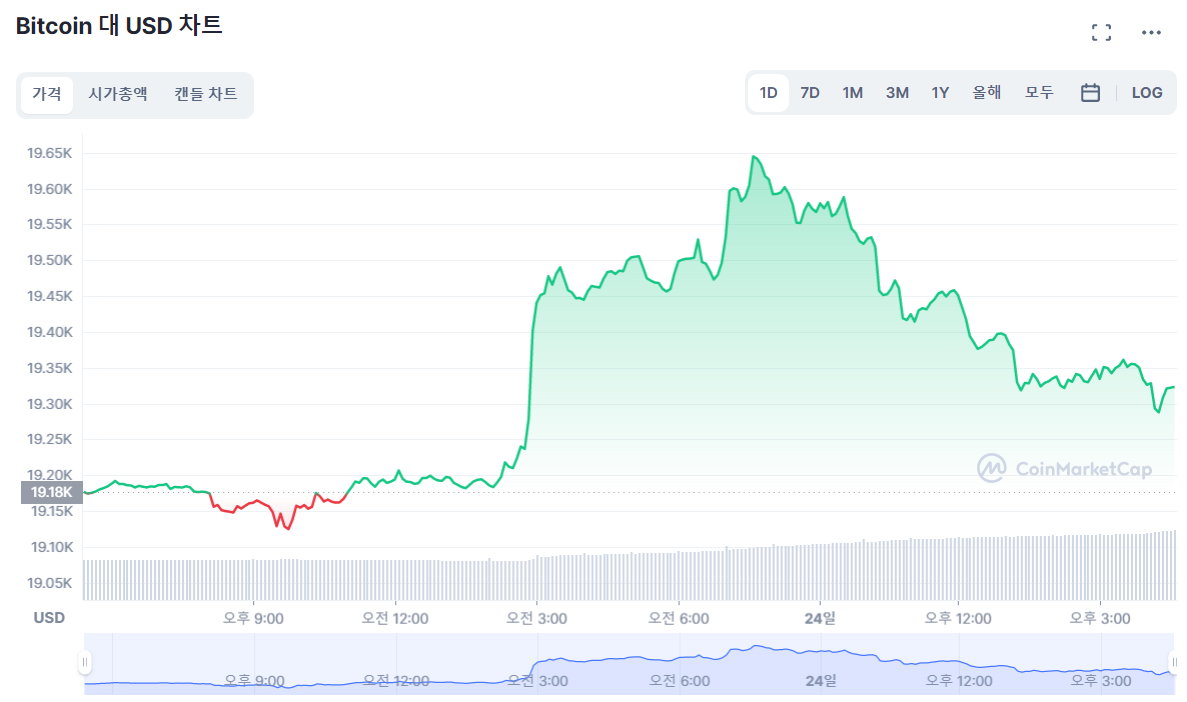
Task: Select the 올해 time range
Action: 986,92
